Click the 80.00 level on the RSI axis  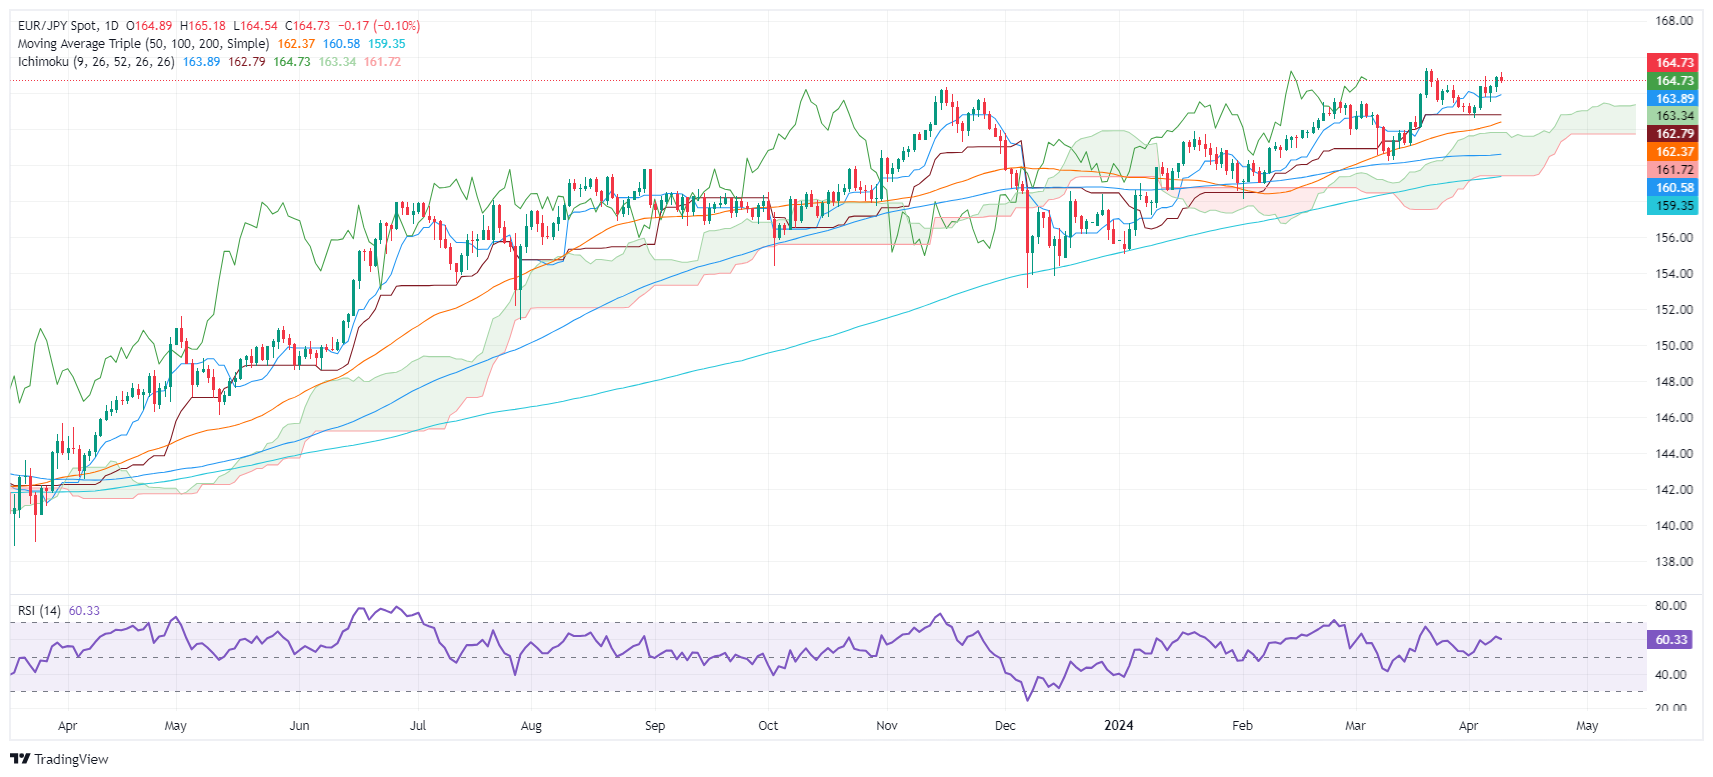click(x=1670, y=606)
